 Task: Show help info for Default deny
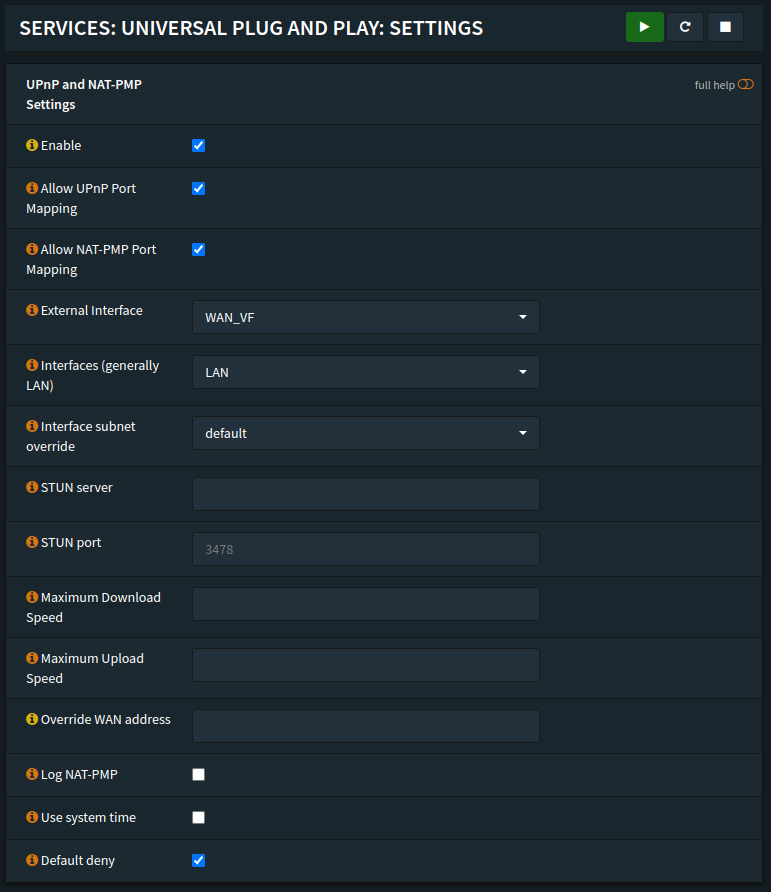[32, 860]
